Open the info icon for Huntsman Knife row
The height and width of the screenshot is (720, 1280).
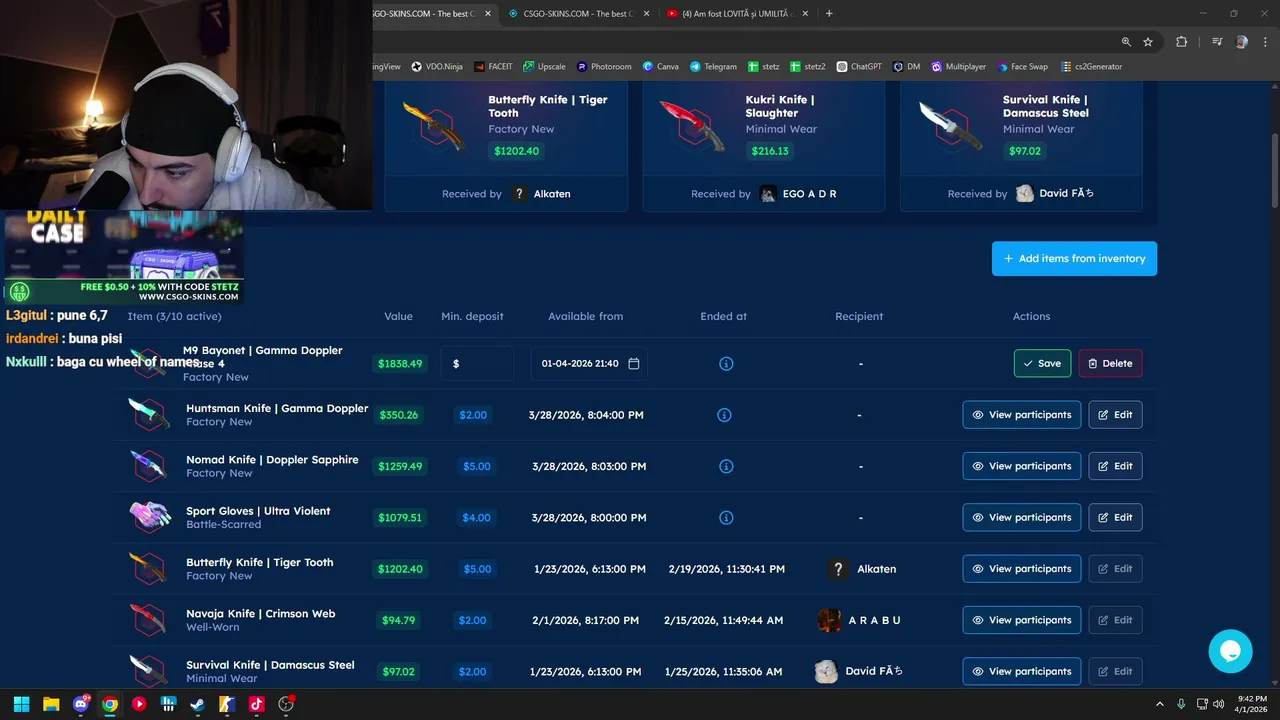[725, 415]
